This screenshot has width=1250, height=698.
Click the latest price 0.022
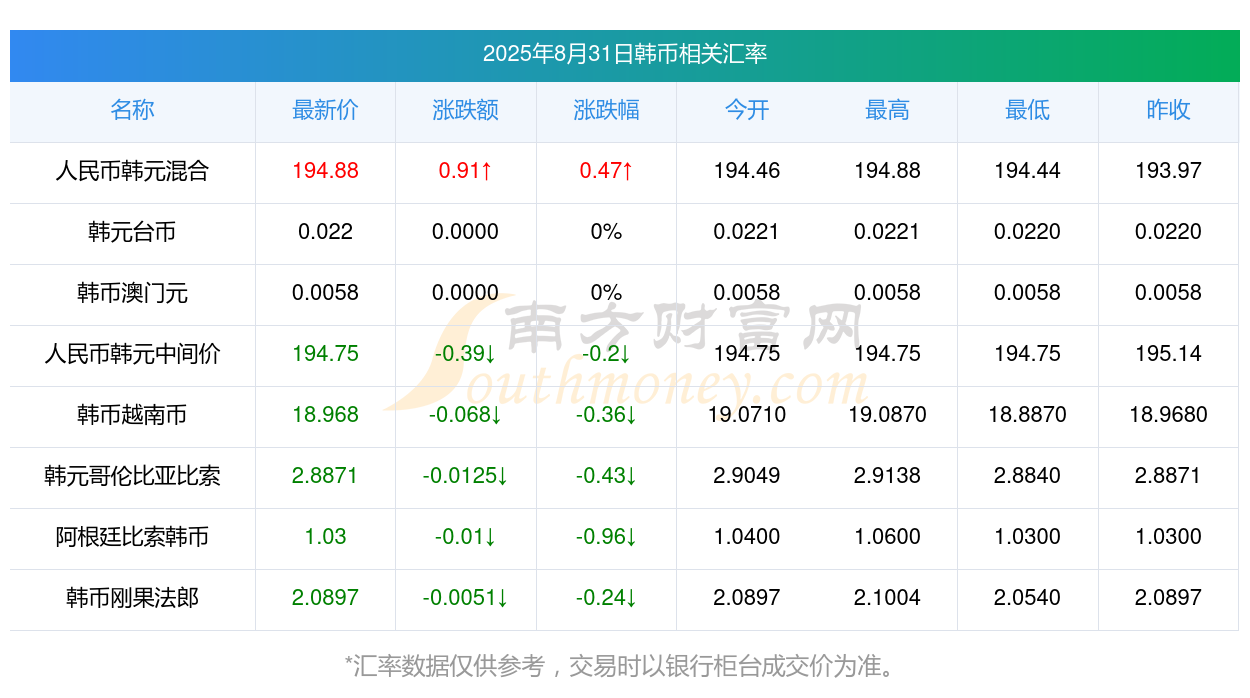325,232
